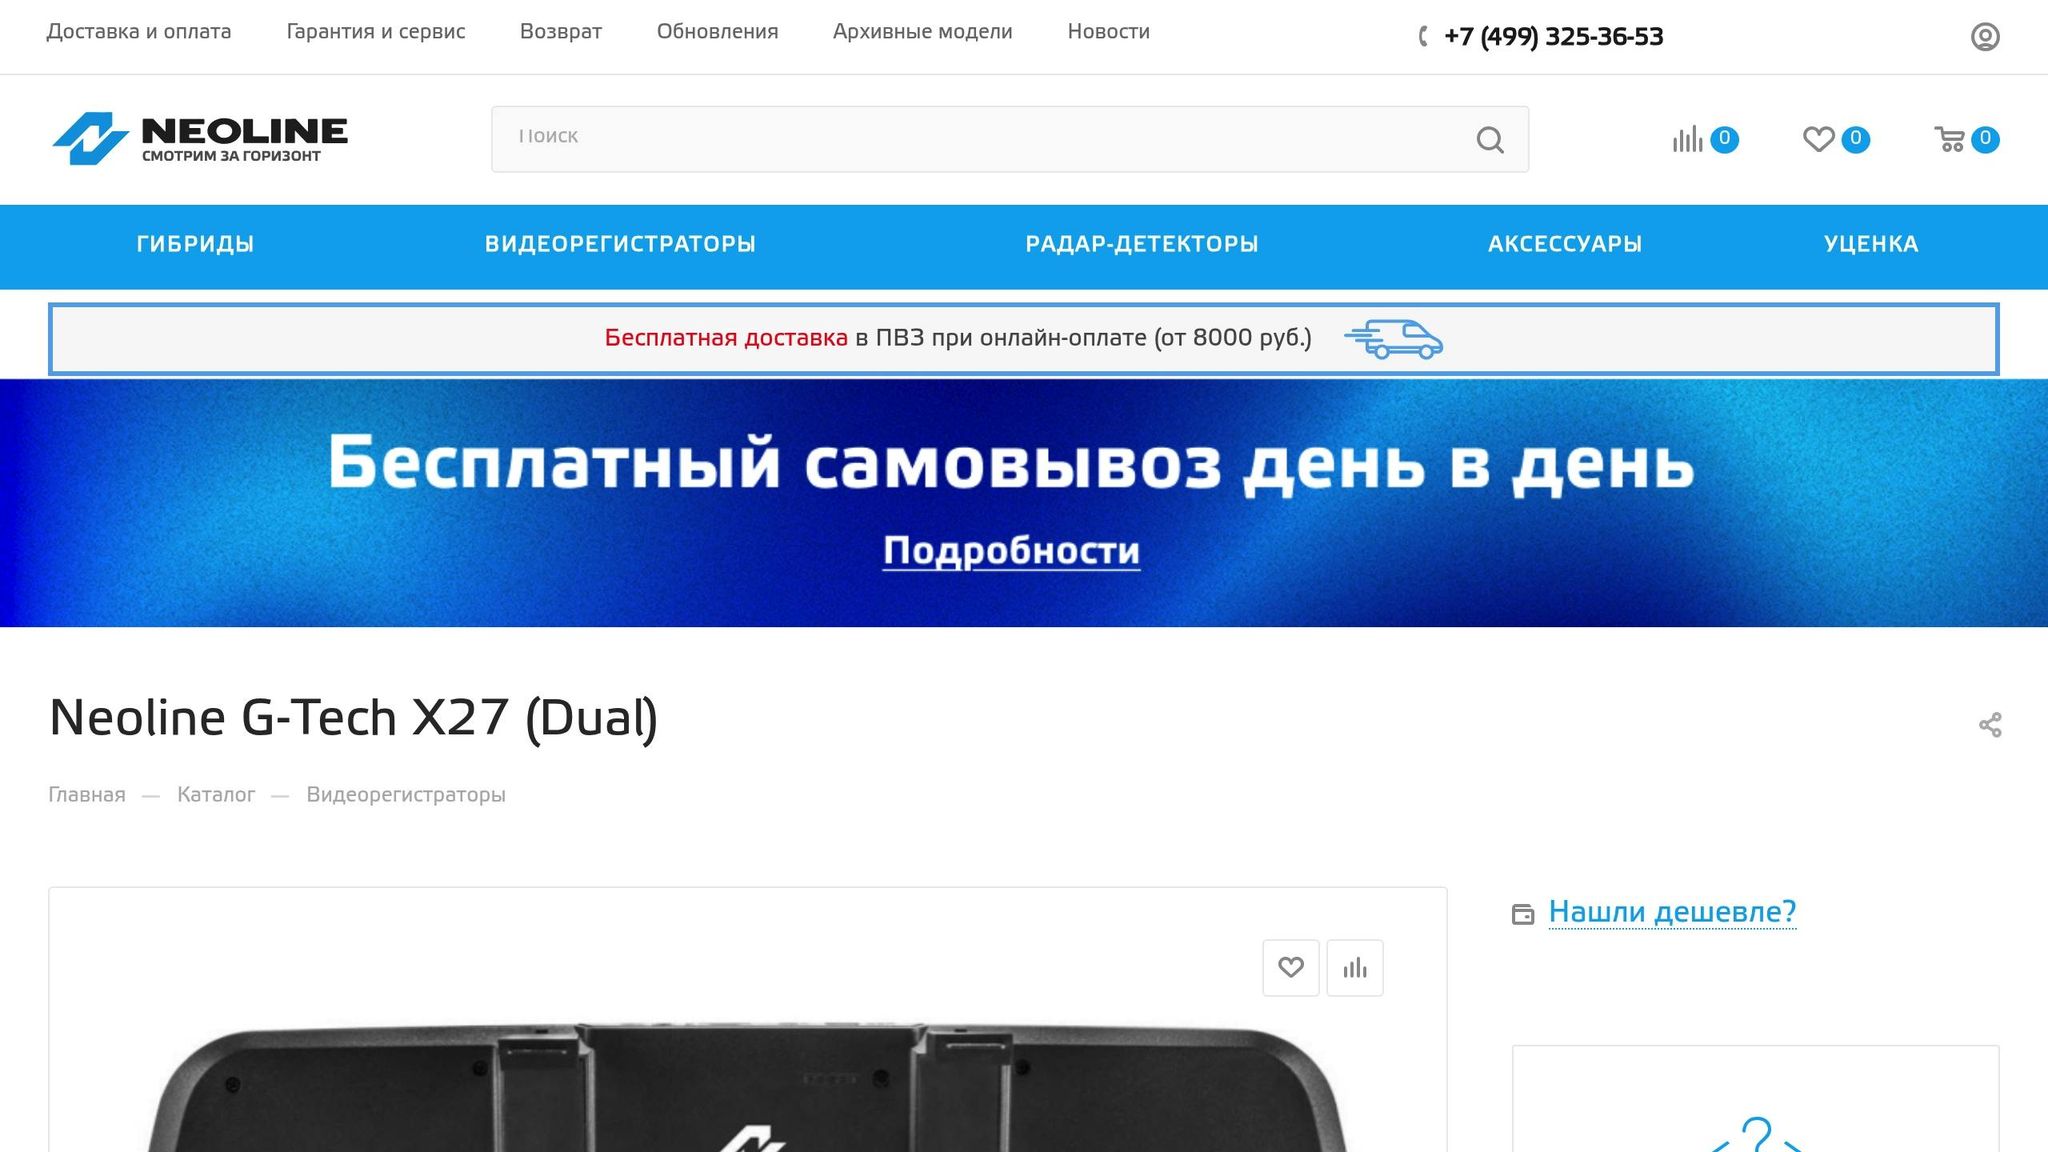
Task: Open the user account profile icon
Action: click(1984, 37)
